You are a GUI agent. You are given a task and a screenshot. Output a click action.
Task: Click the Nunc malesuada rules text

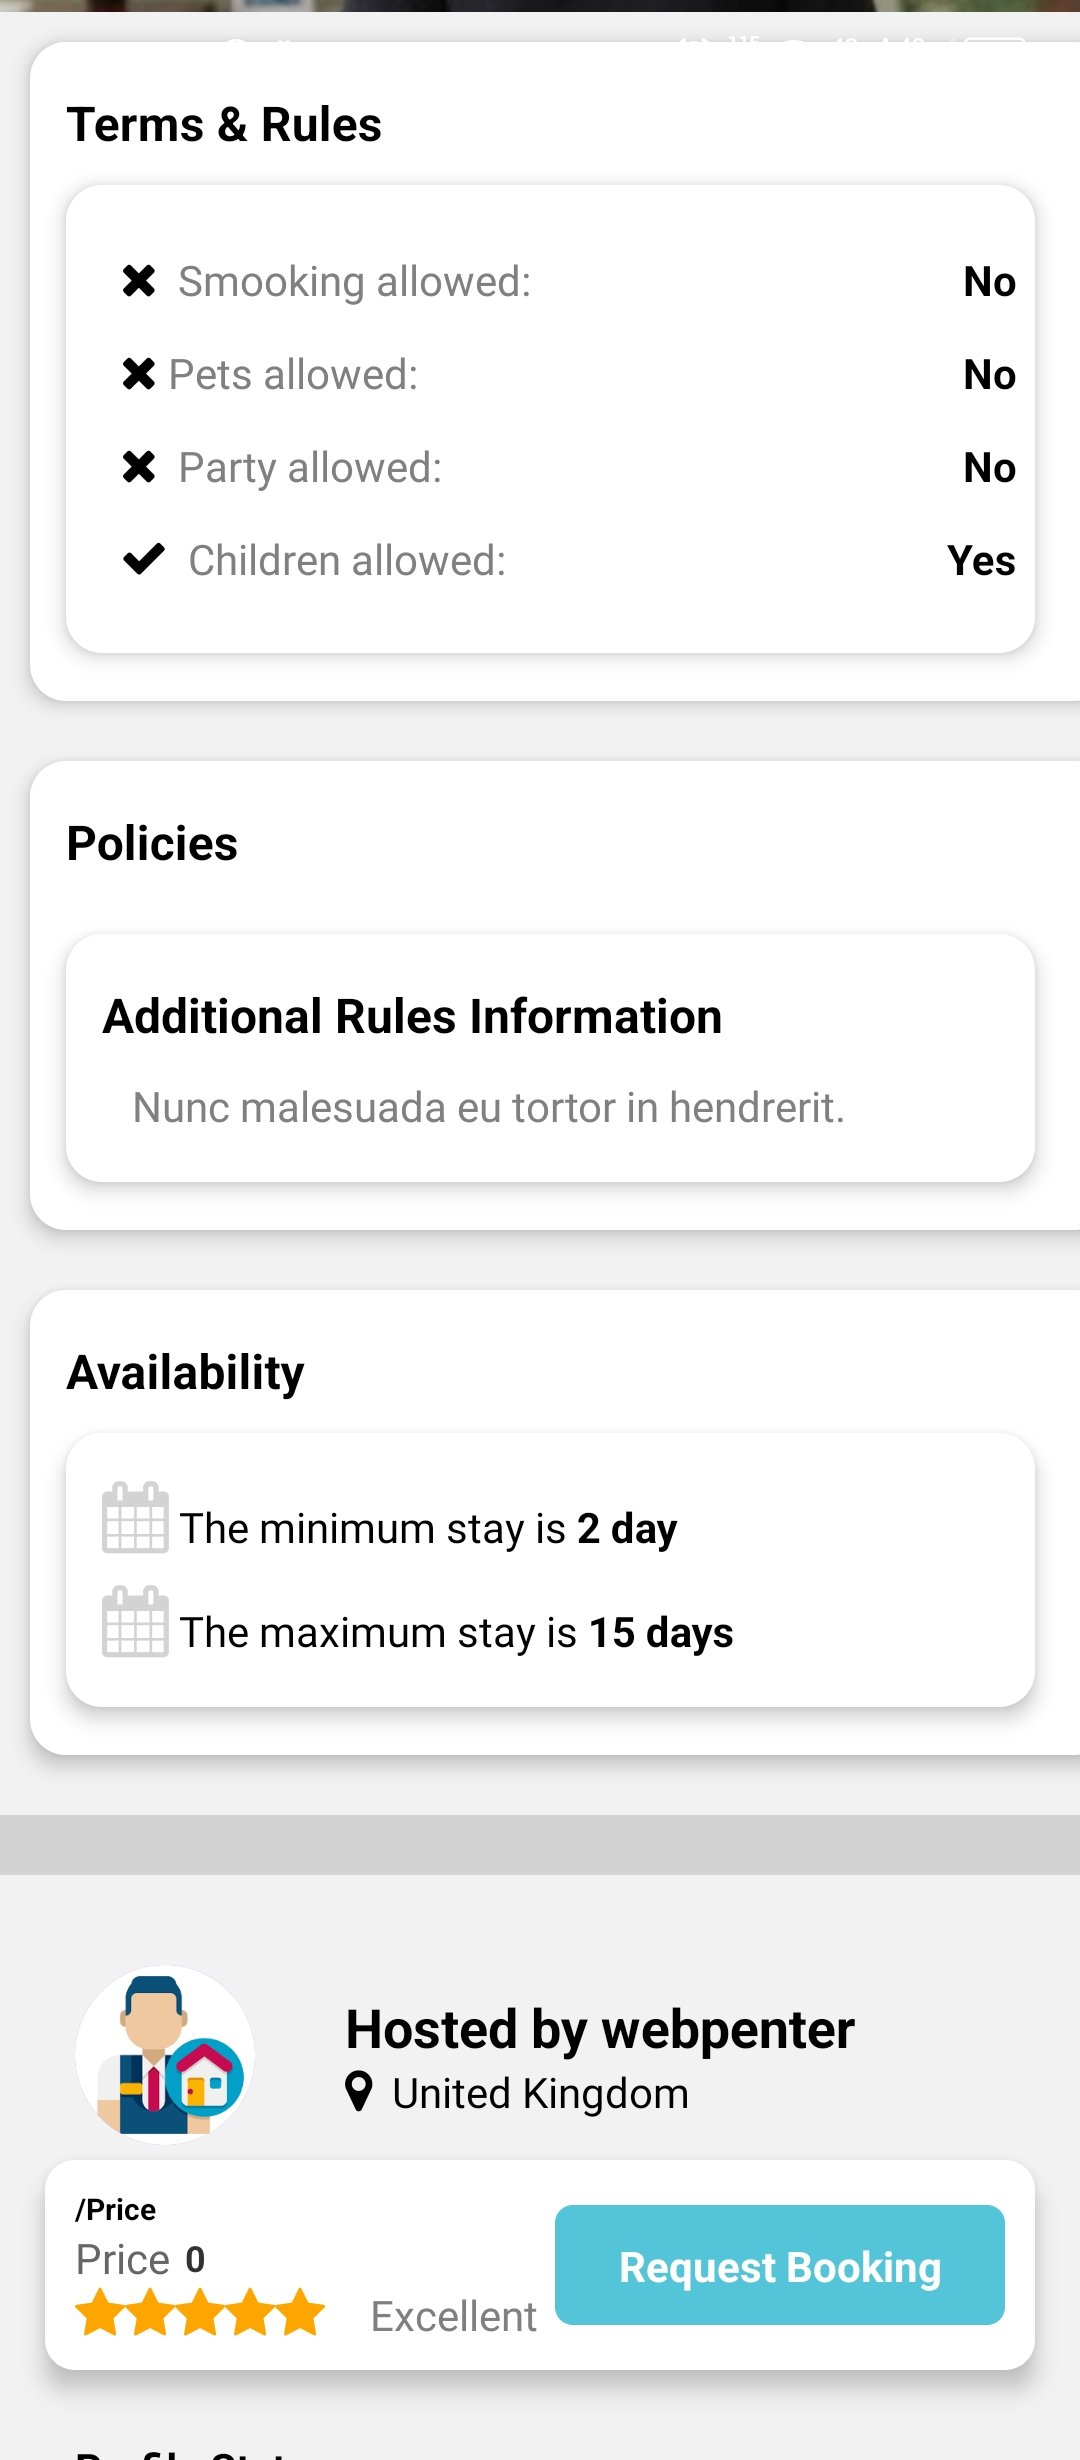(489, 1108)
